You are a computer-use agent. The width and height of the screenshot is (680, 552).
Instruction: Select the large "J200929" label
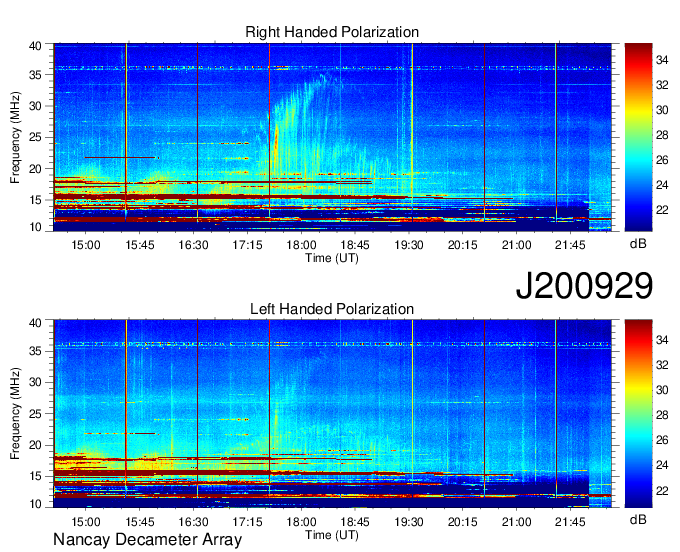tap(584, 286)
